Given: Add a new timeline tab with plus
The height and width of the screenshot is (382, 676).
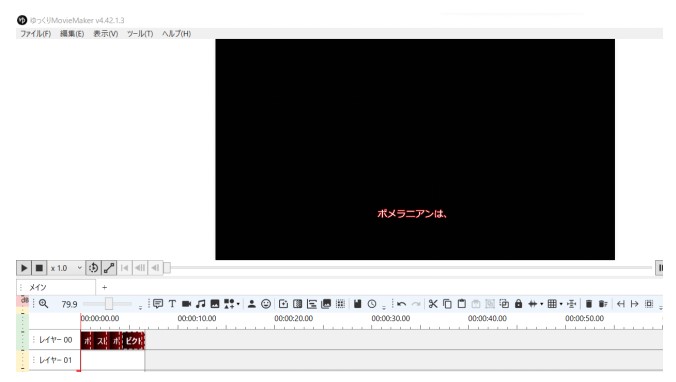Looking at the screenshot, I should [x=104, y=287].
